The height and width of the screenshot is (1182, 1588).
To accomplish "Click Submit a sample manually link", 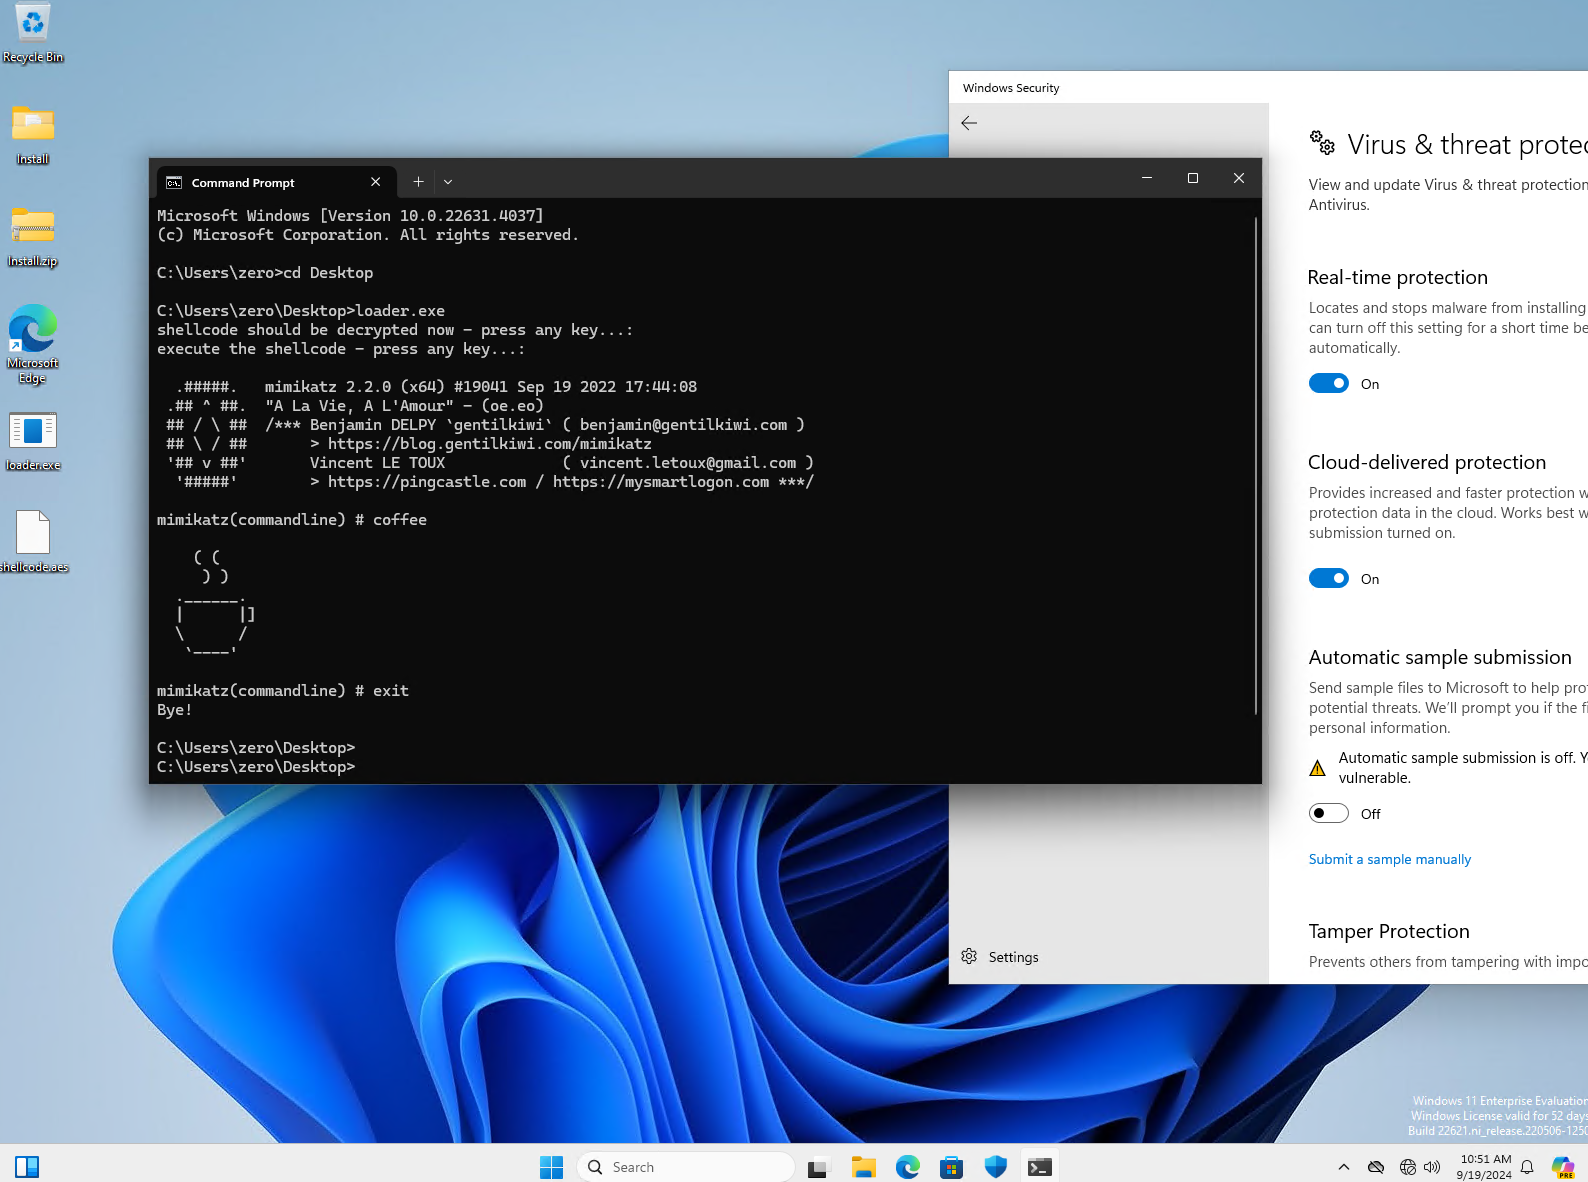I will [1389, 860].
